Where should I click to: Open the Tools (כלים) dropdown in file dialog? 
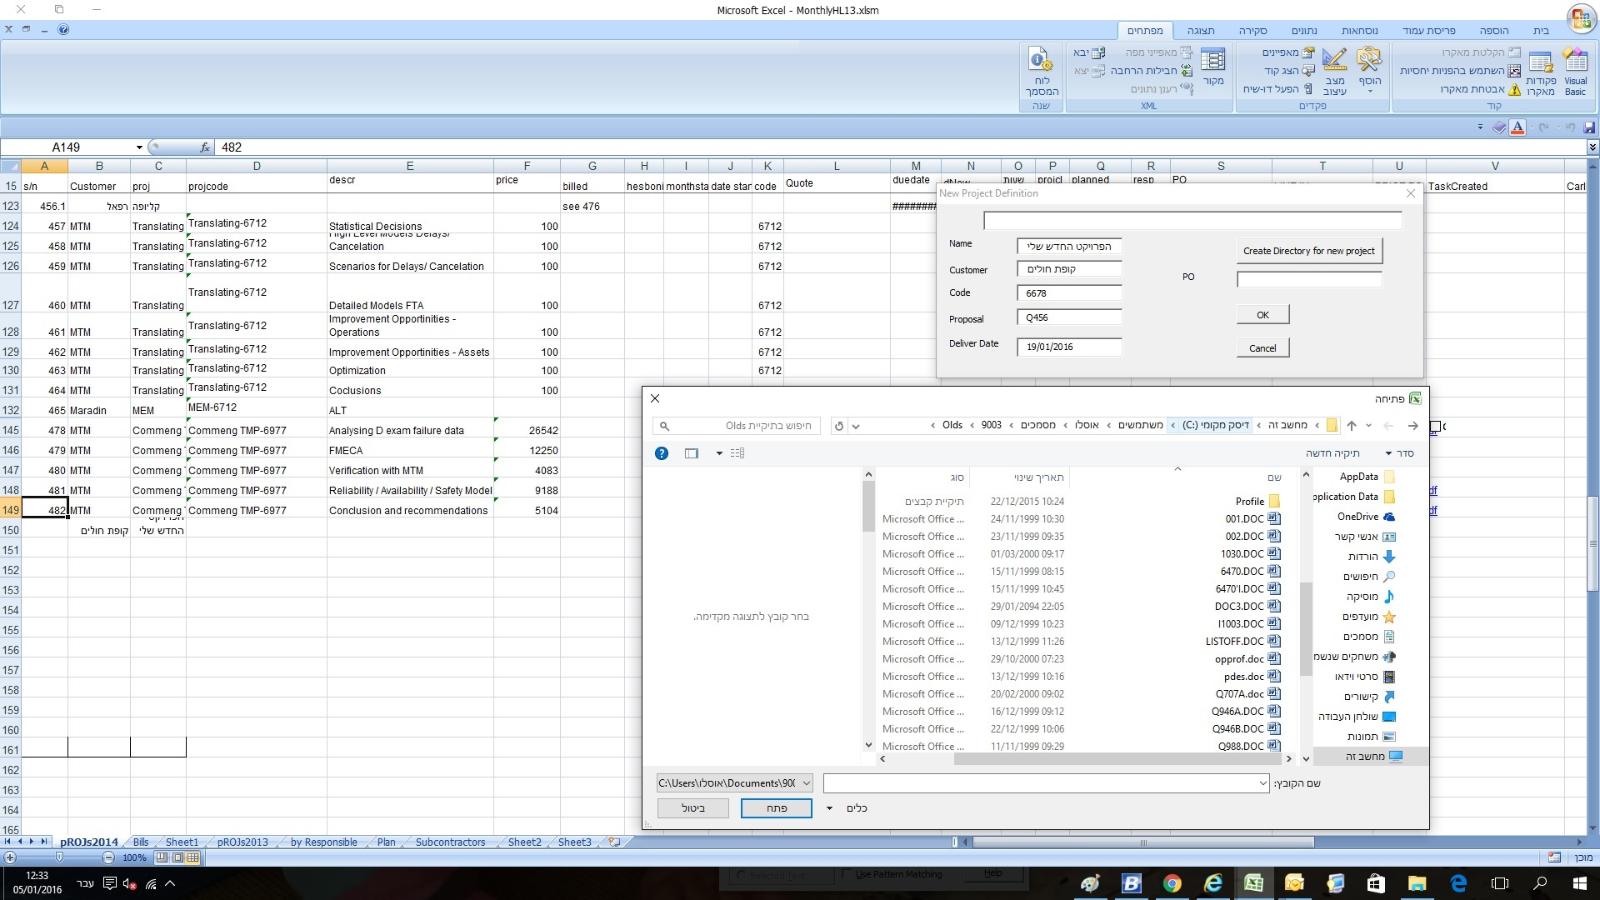click(x=849, y=808)
